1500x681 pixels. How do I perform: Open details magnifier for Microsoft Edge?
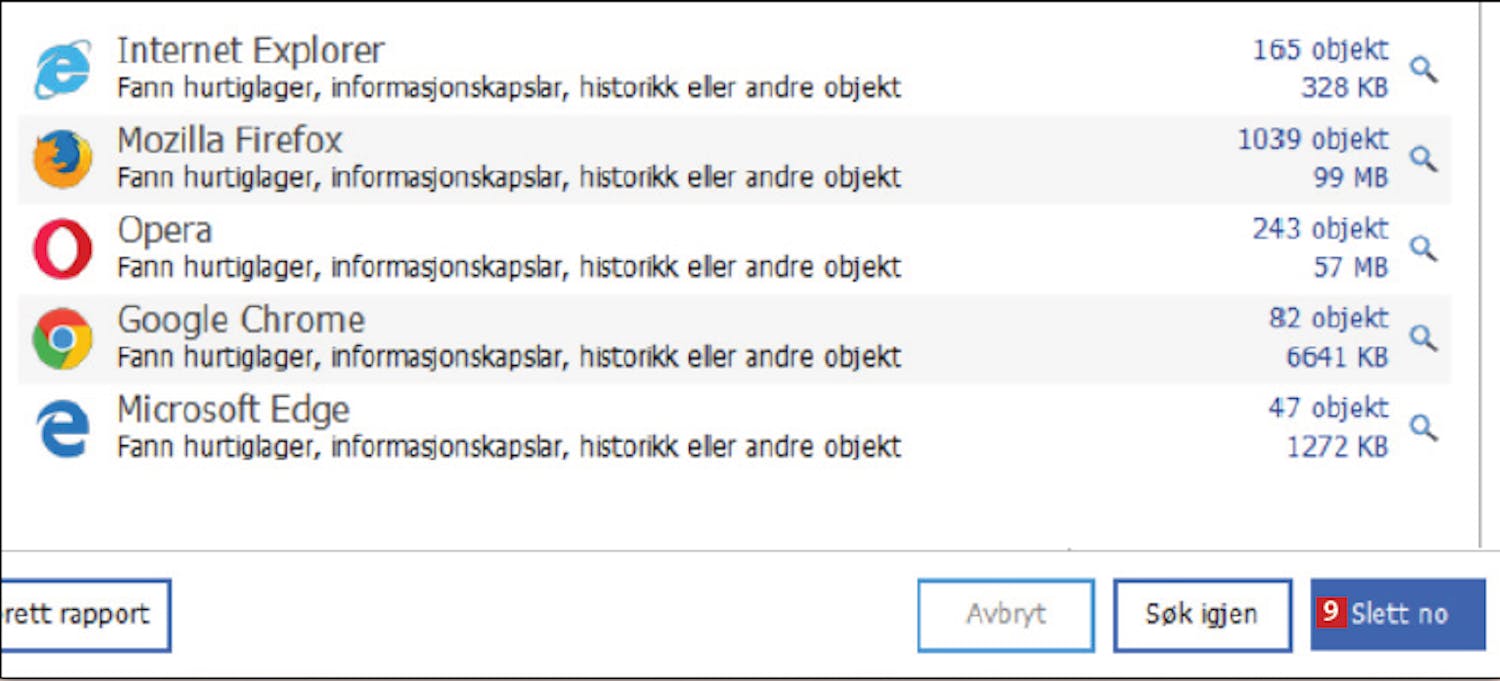pos(1423,428)
